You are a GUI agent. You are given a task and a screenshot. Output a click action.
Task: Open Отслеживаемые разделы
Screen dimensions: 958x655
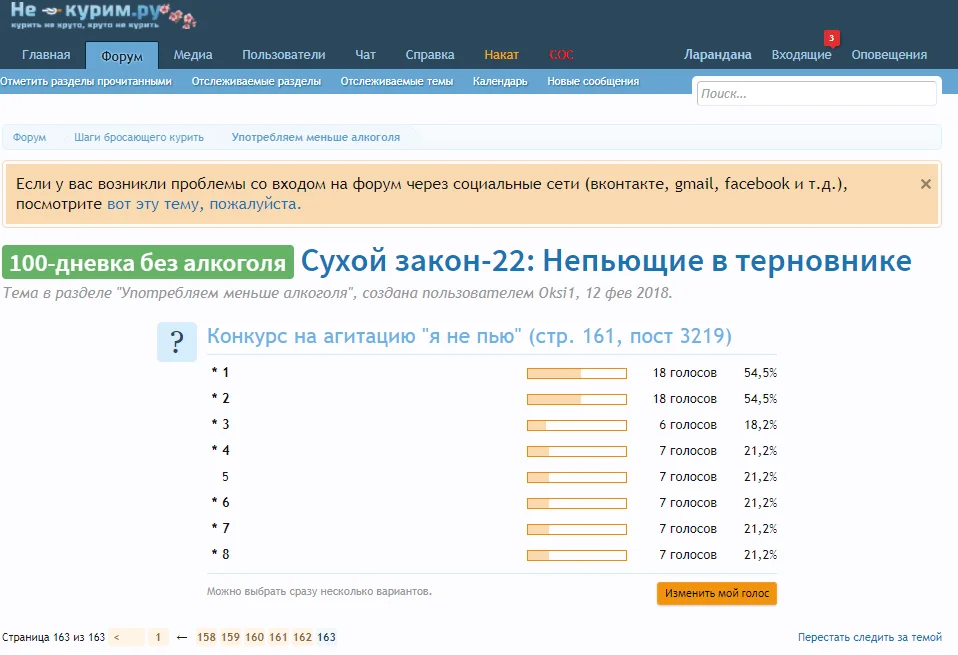[256, 81]
